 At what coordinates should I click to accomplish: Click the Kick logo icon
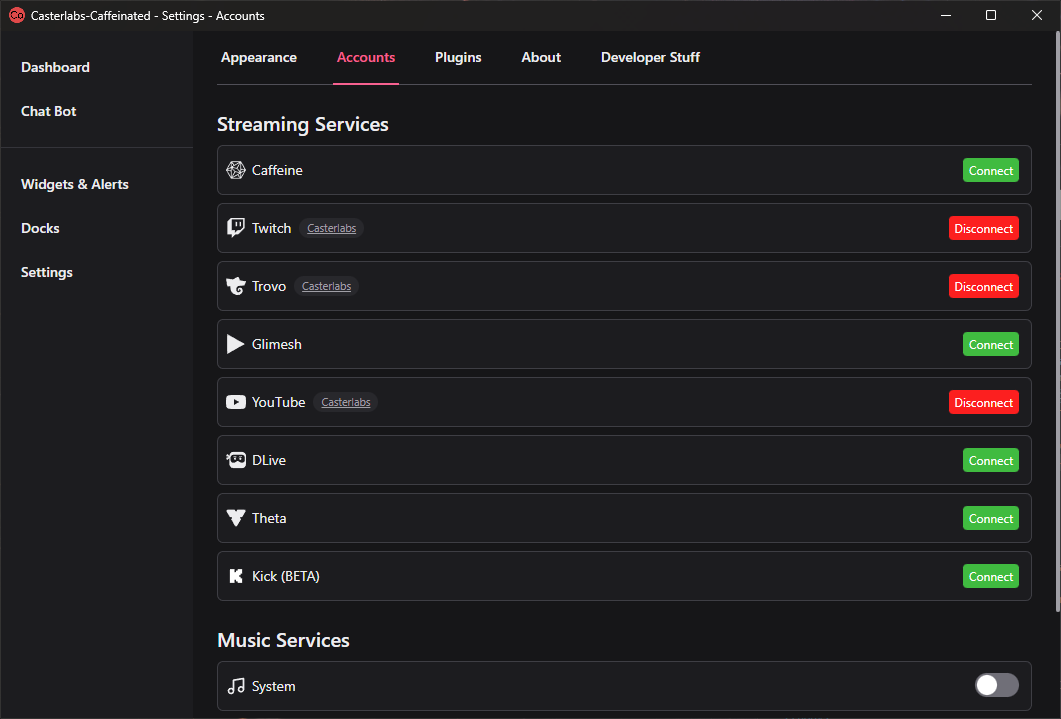click(x=236, y=577)
